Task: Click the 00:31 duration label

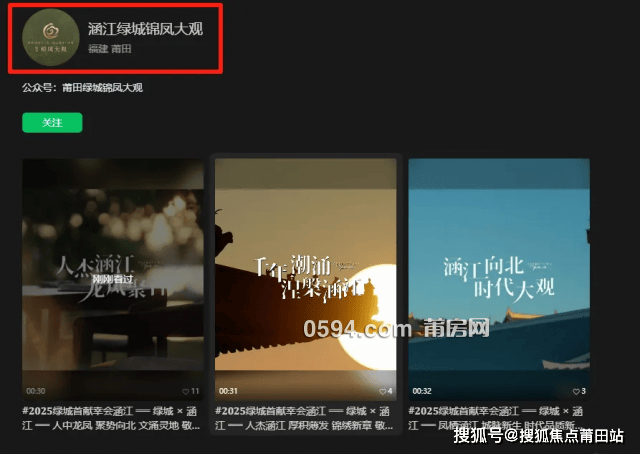Action: [228, 391]
